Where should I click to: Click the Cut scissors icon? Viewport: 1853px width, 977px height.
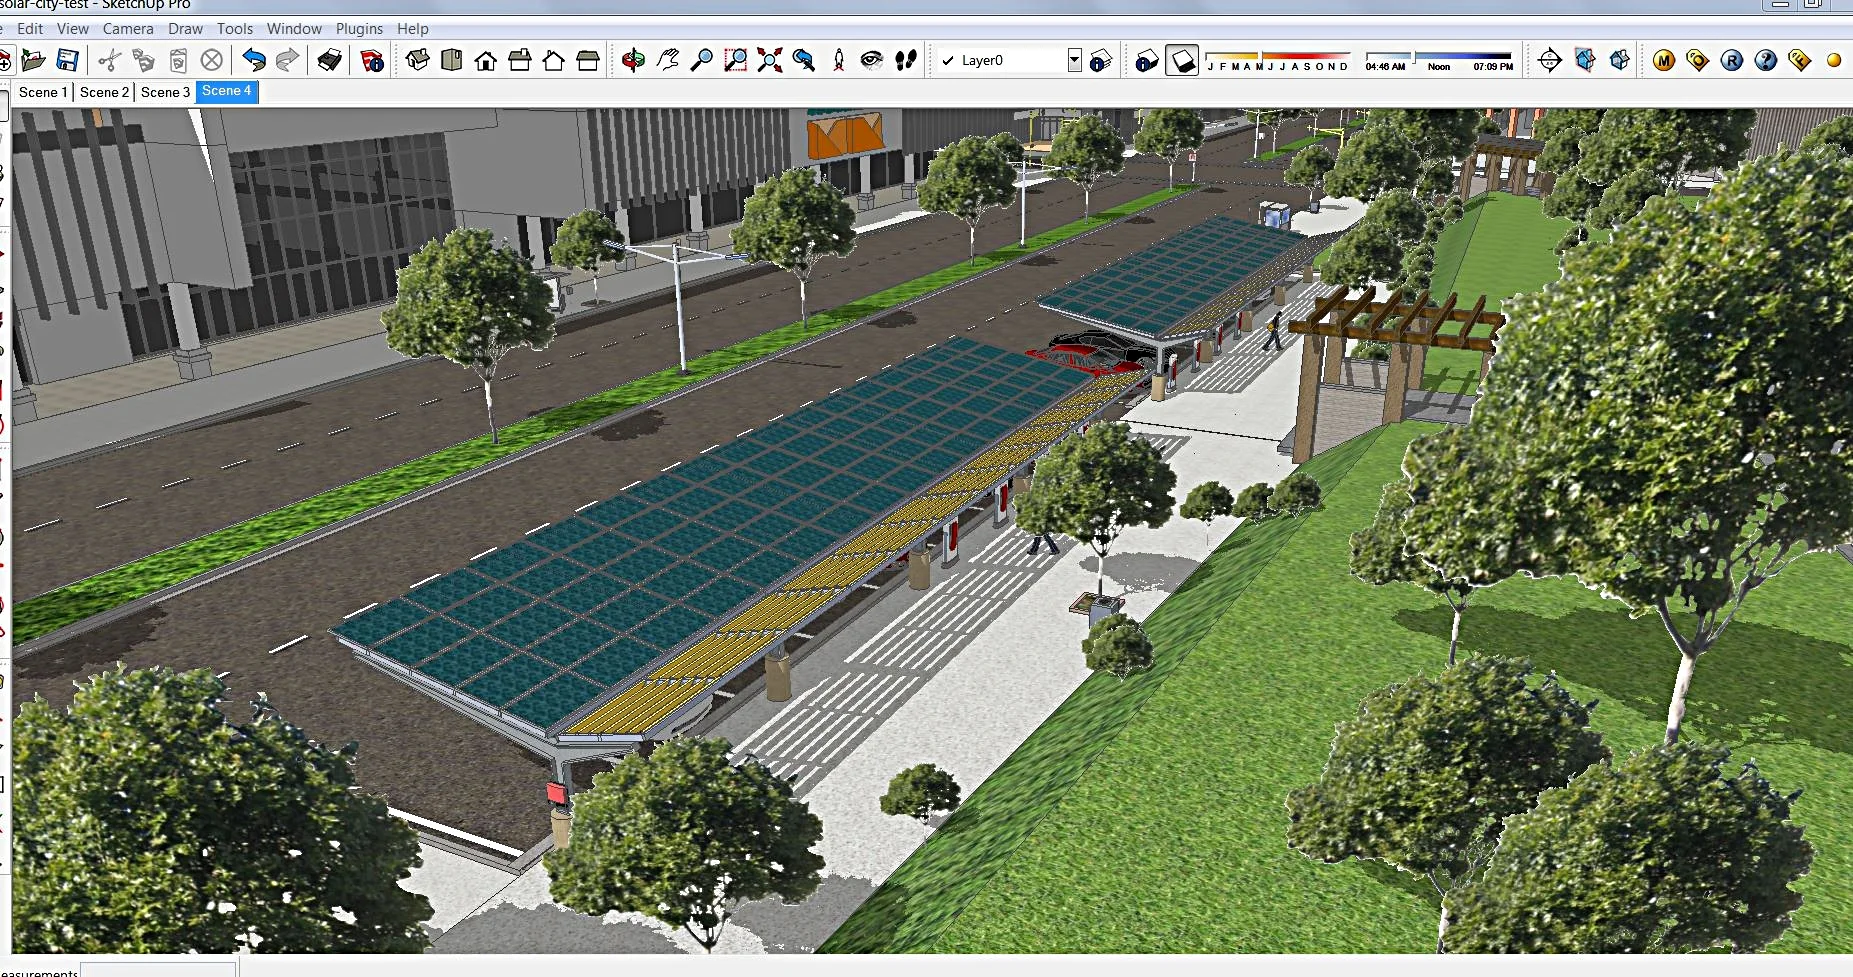(x=109, y=61)
